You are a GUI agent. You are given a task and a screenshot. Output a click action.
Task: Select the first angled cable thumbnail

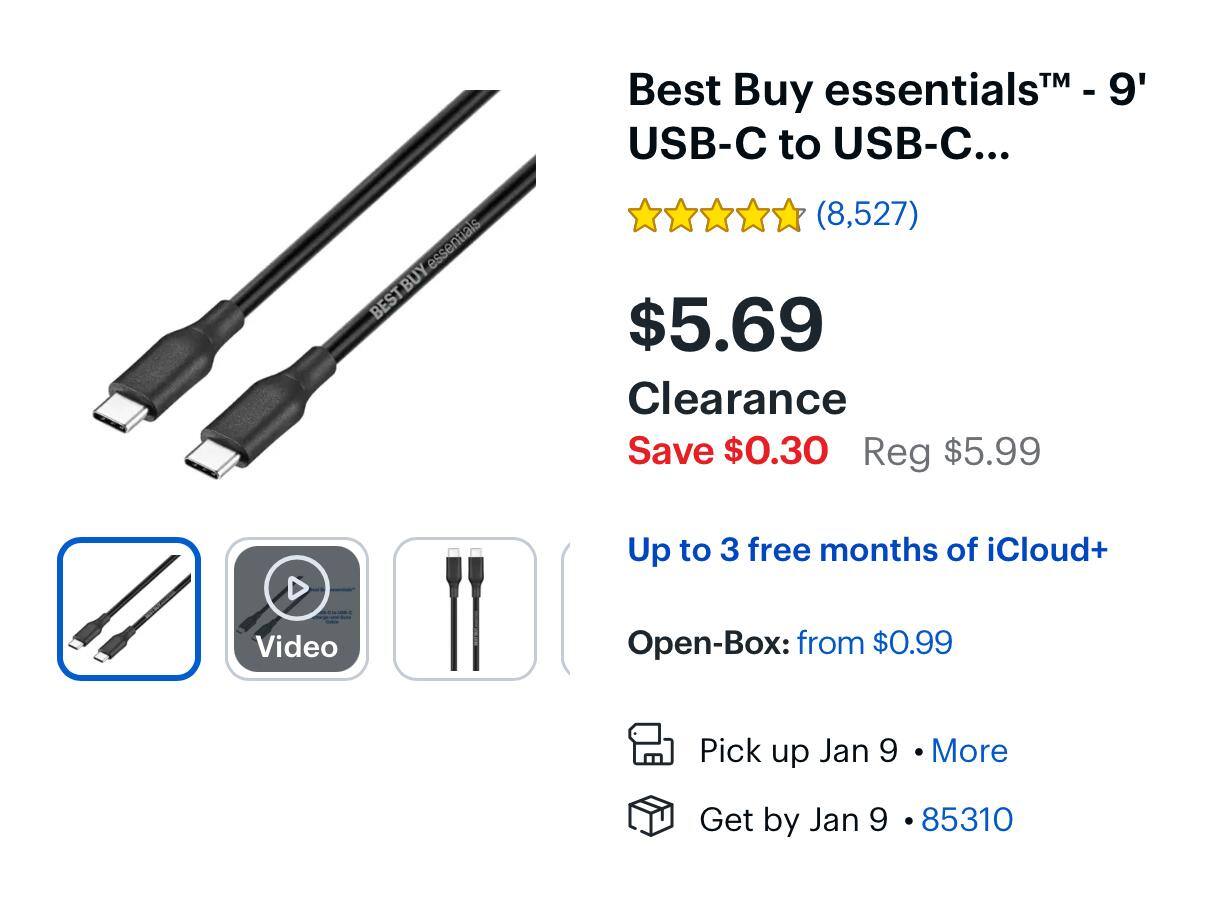click(x=129, y=609)
